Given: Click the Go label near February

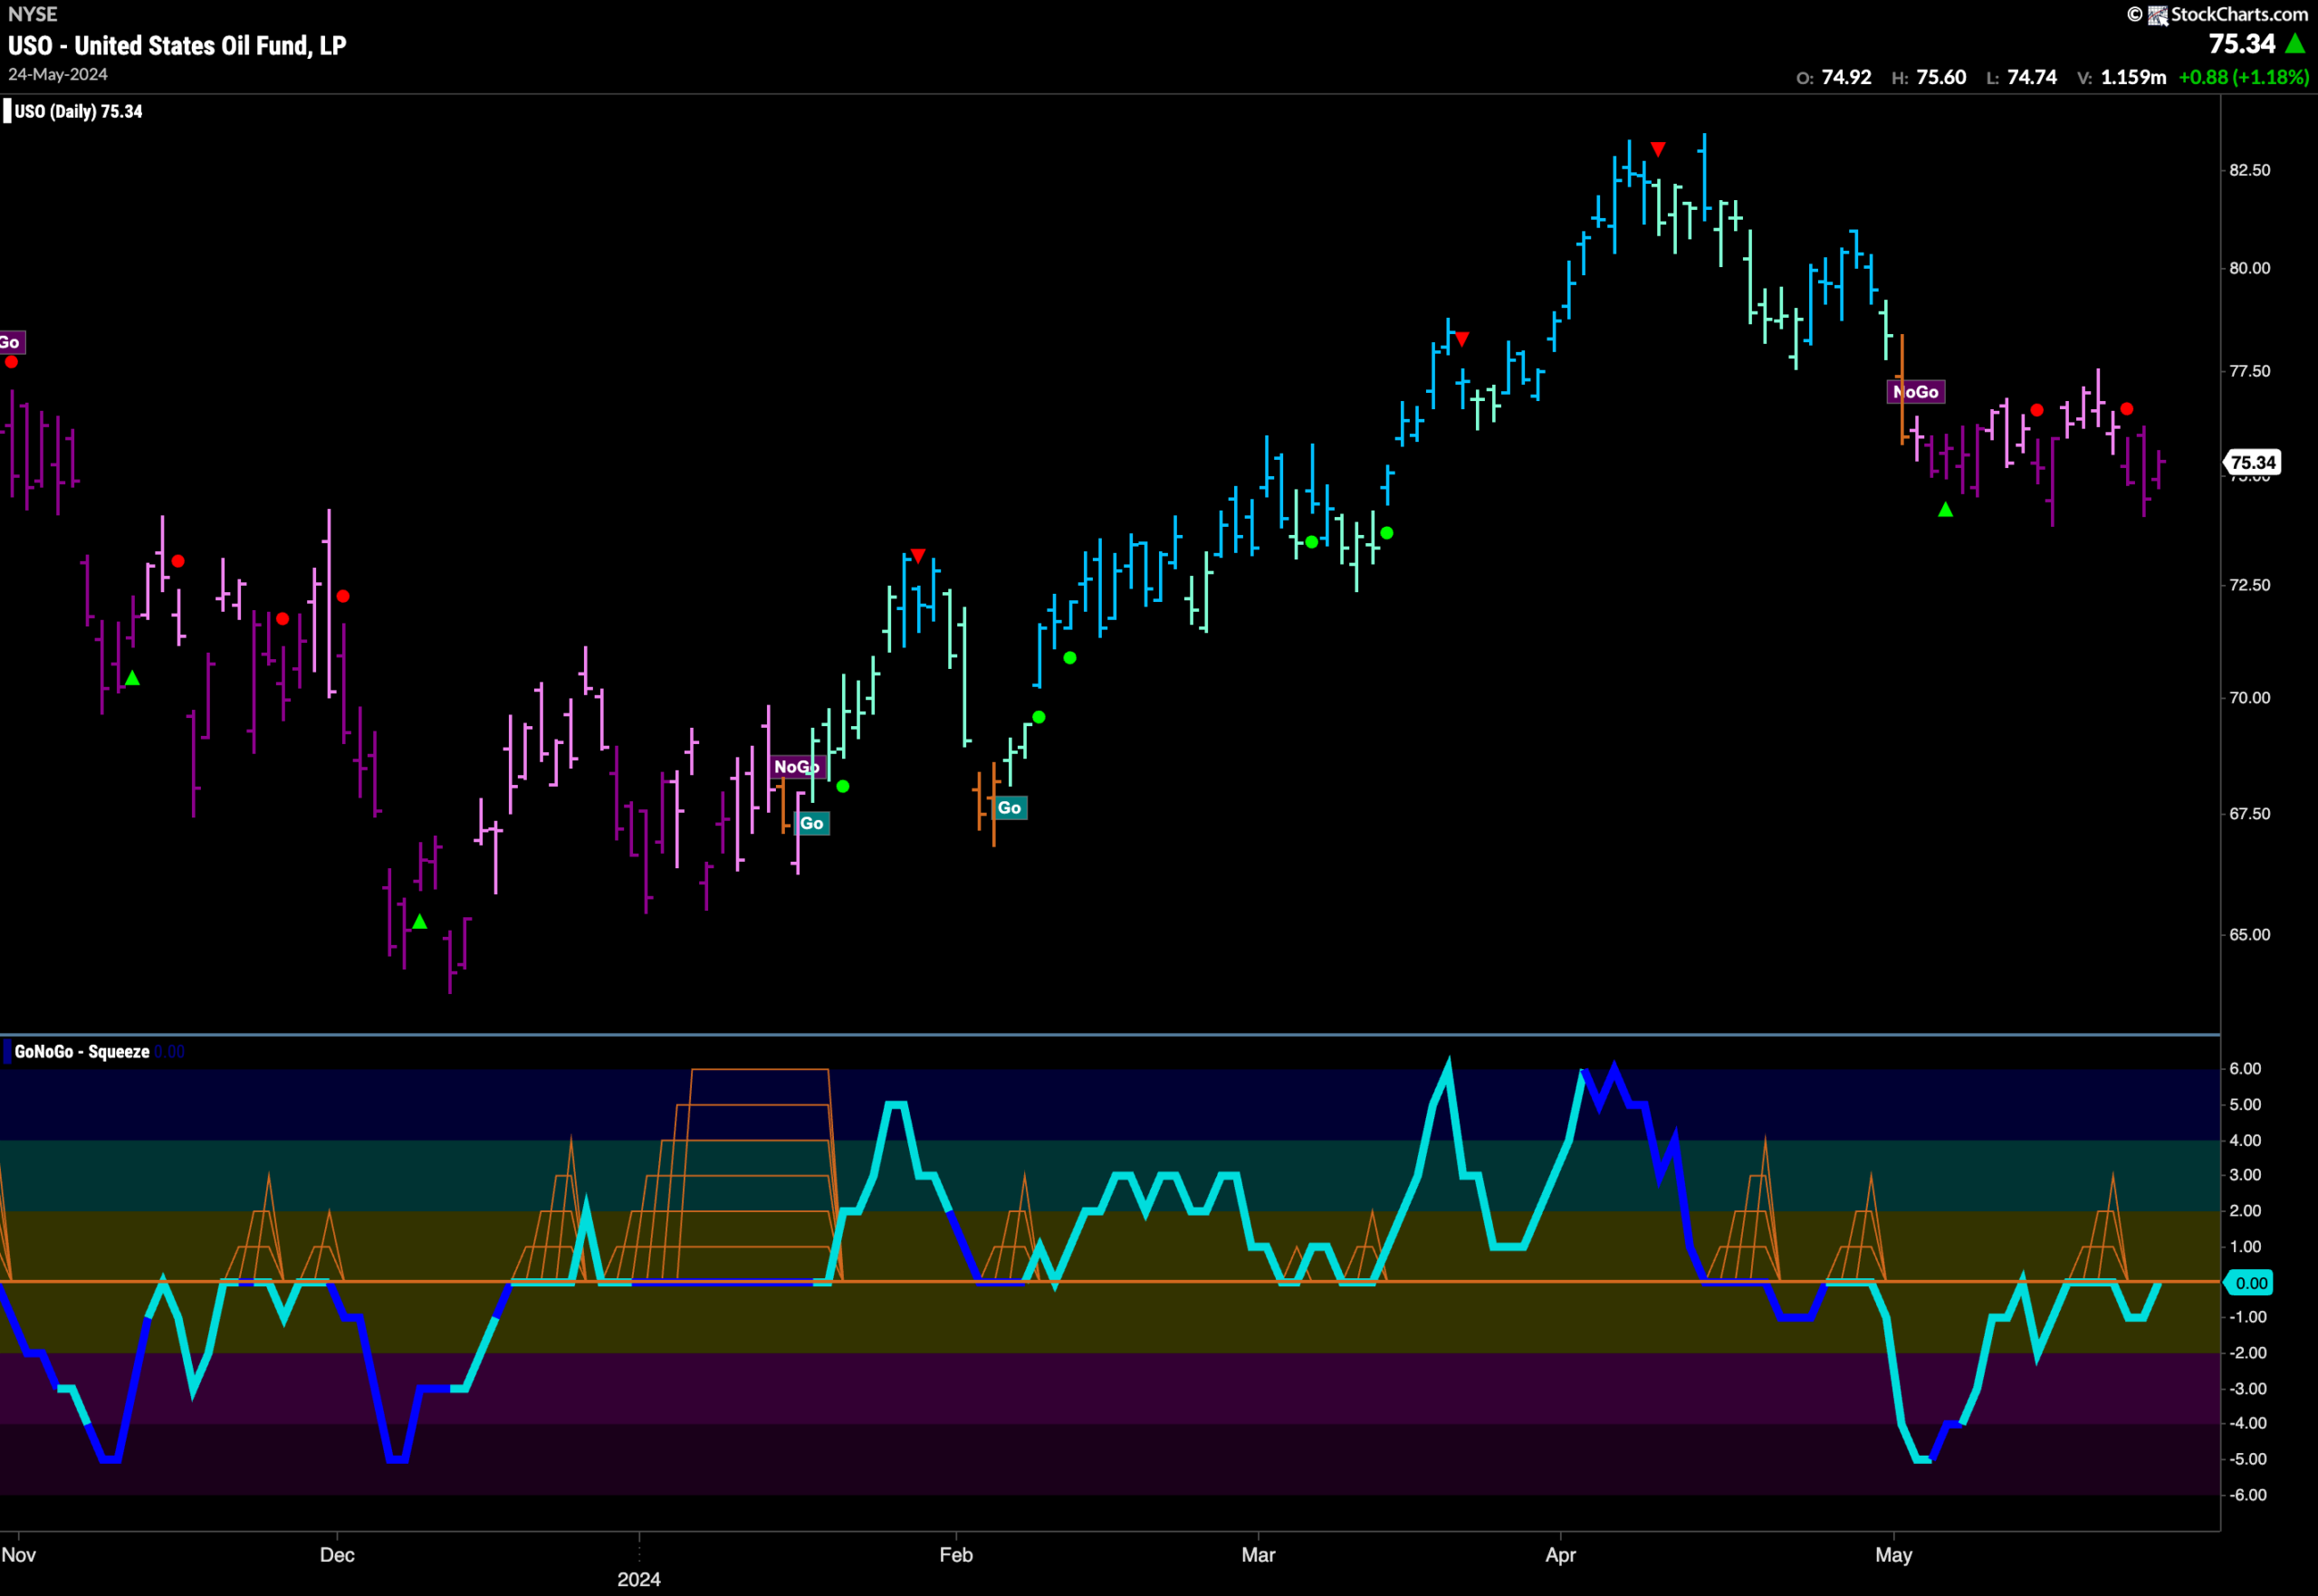Looking at the screenshot, I should click(x=1009, y=808).
